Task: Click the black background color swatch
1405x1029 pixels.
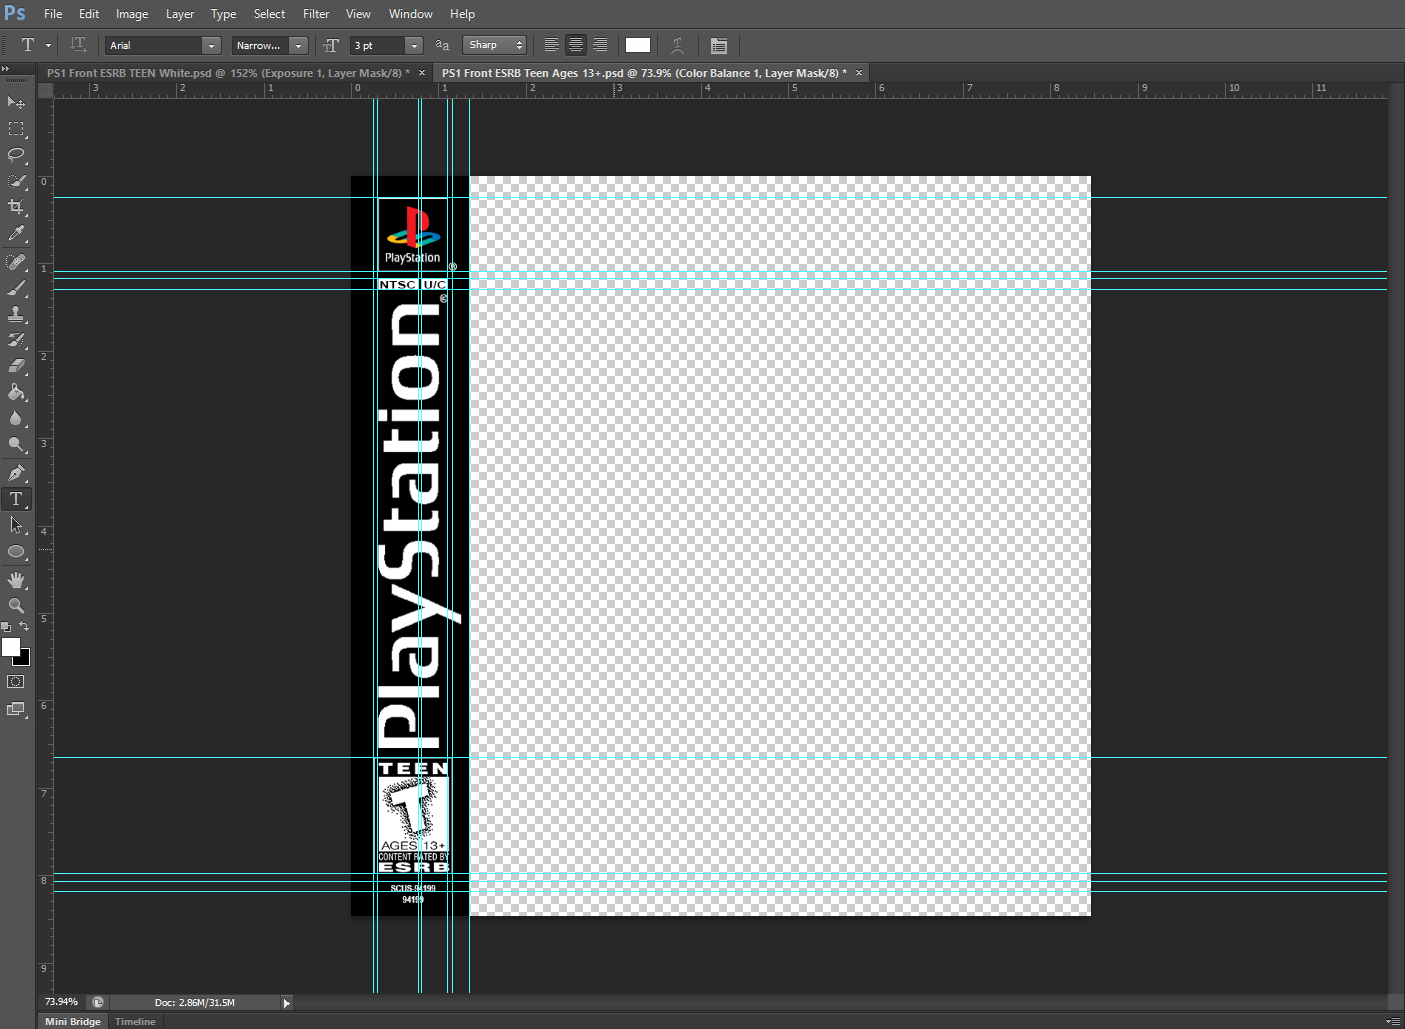Action: pos(24,660)
